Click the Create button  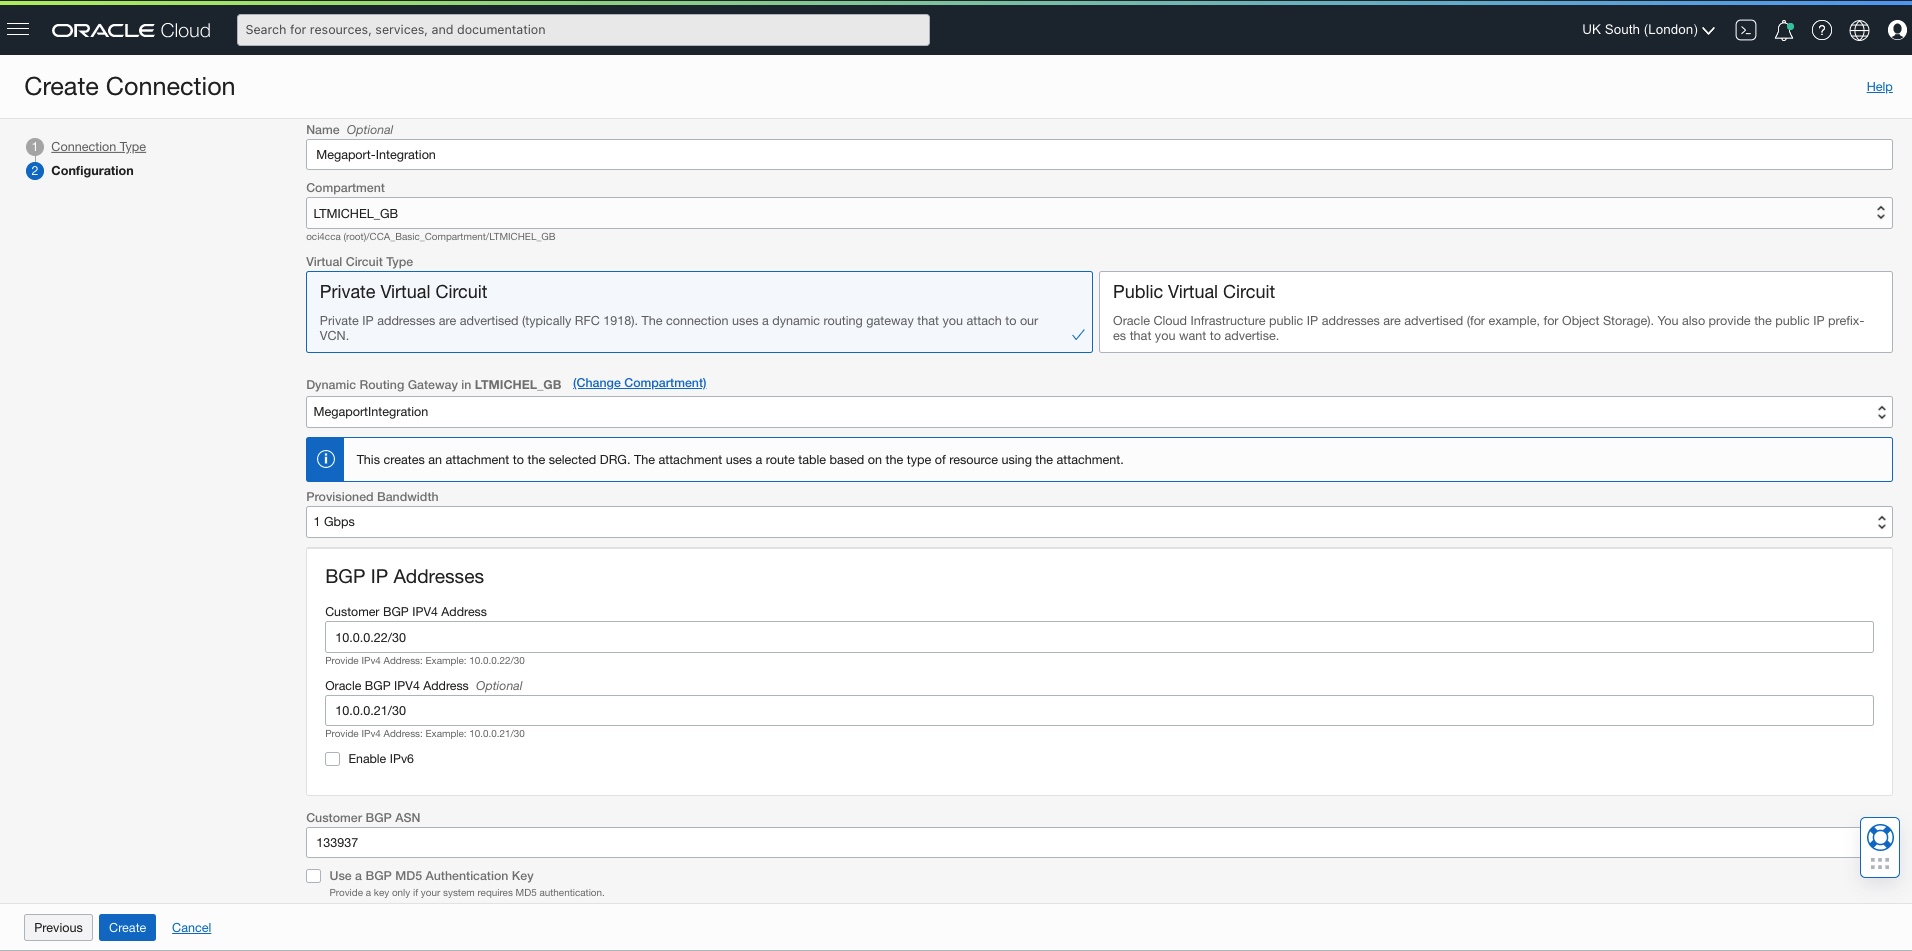(x=127, y=927)
